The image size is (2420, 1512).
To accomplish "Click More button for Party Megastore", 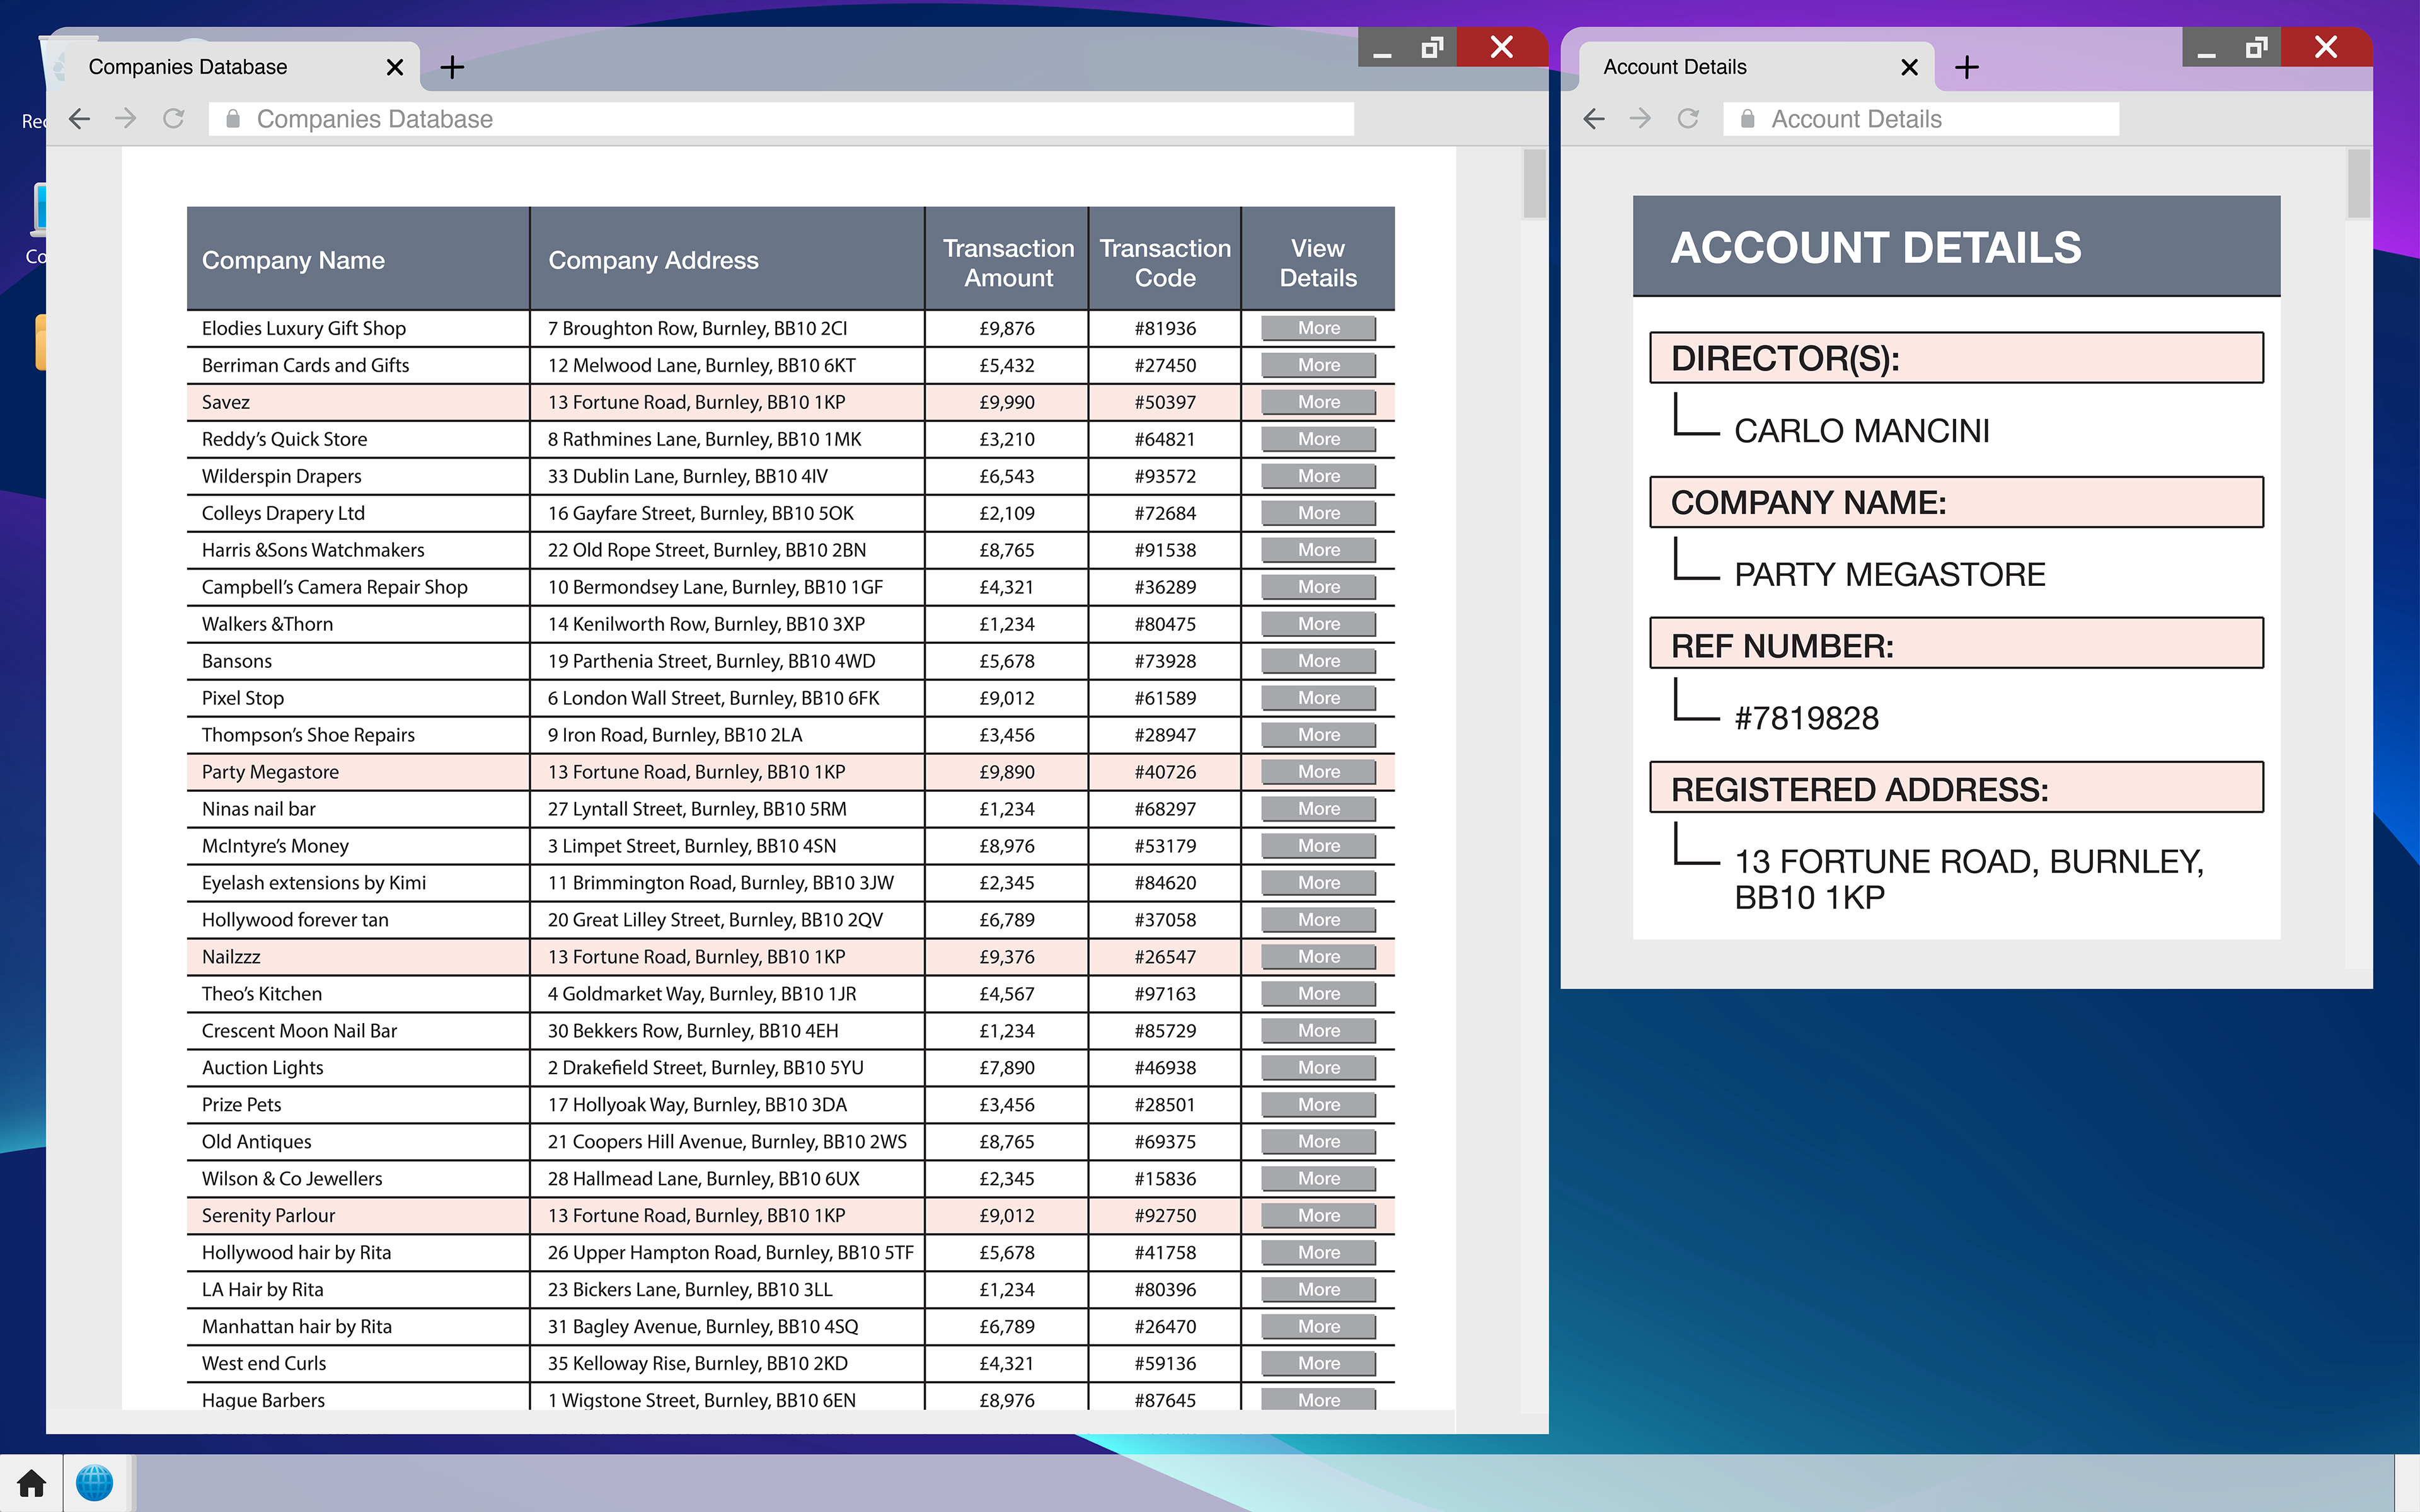I will coord(1318,772).
